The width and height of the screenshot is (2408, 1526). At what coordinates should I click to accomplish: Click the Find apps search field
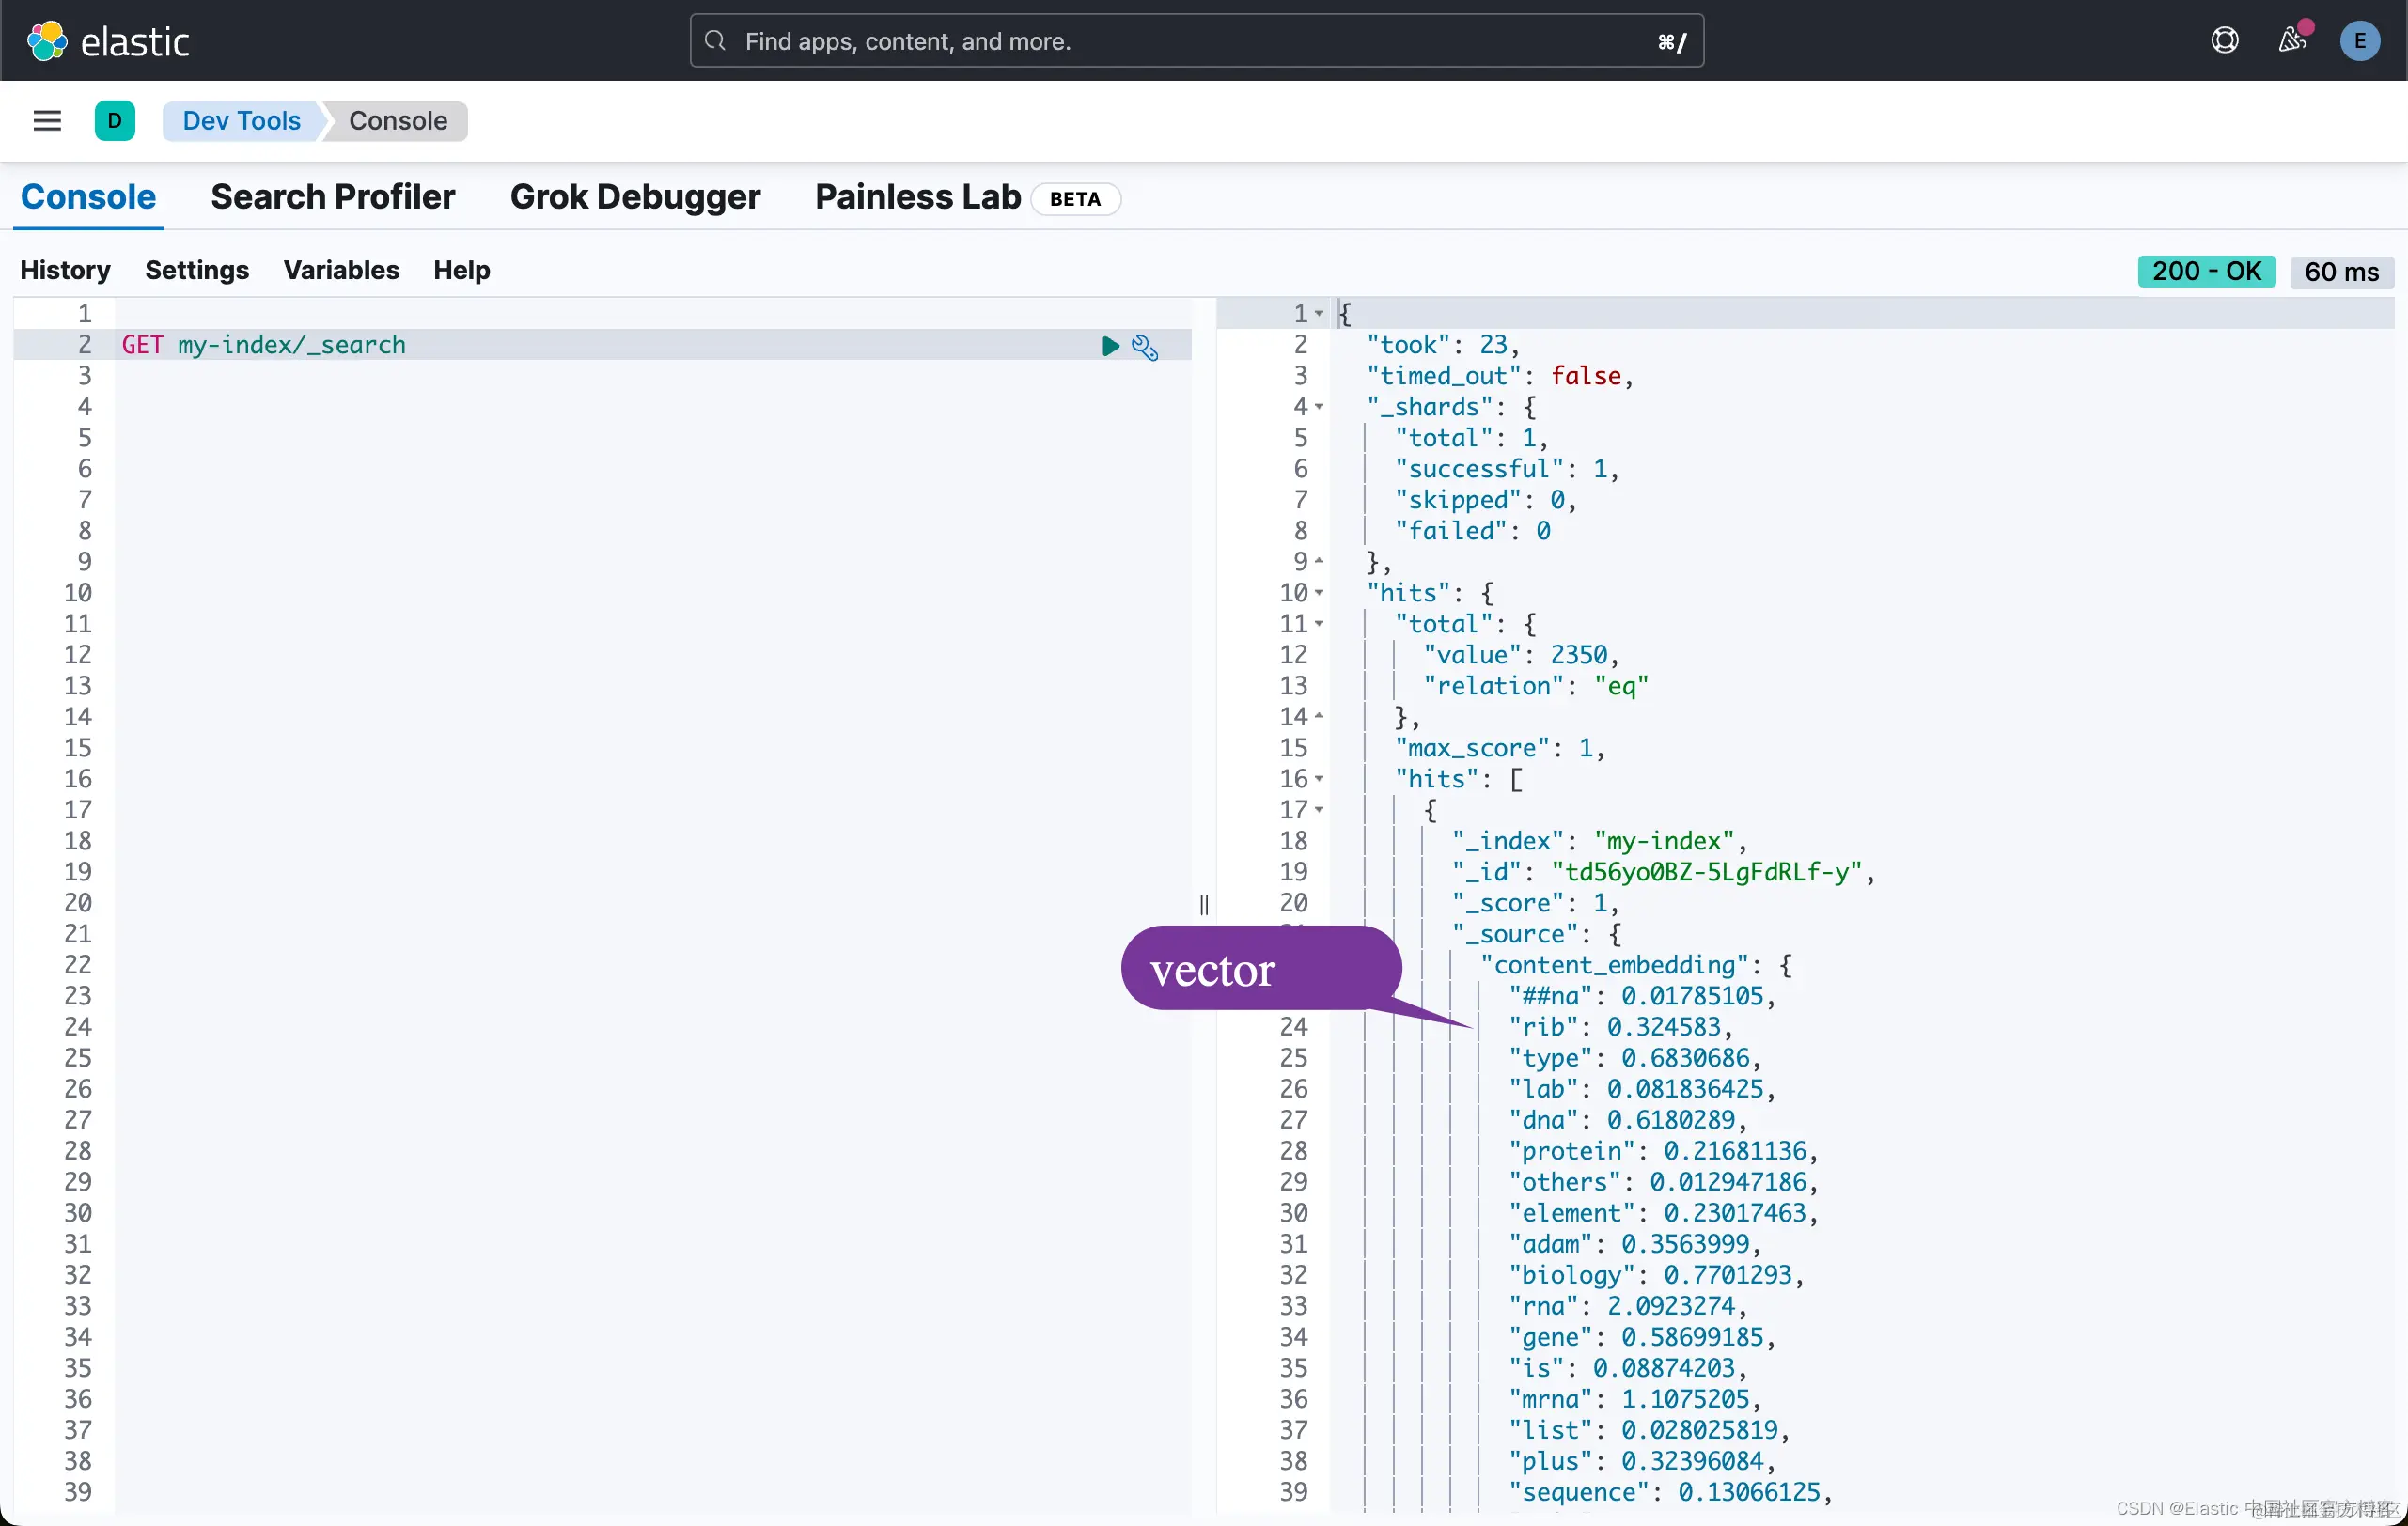[1195, 41]
